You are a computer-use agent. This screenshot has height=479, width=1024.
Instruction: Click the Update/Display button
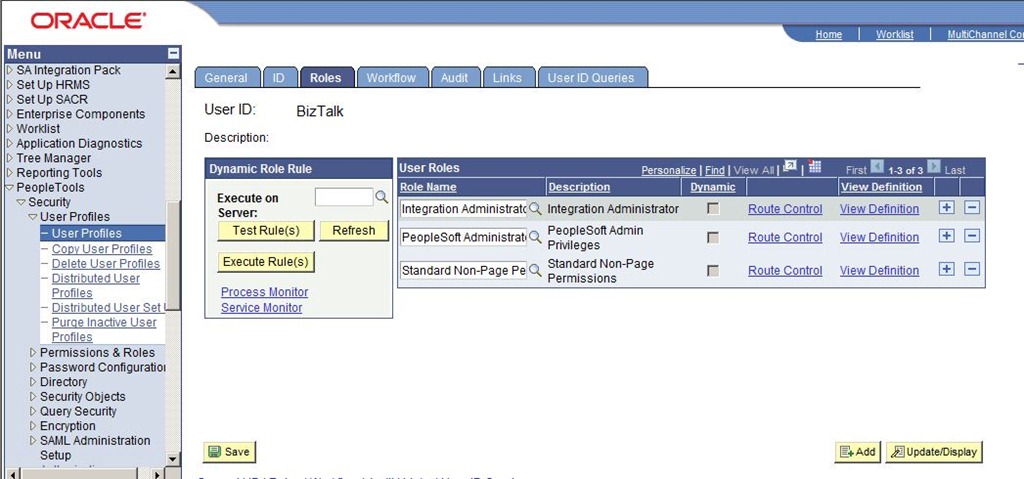tap(934, 452)
